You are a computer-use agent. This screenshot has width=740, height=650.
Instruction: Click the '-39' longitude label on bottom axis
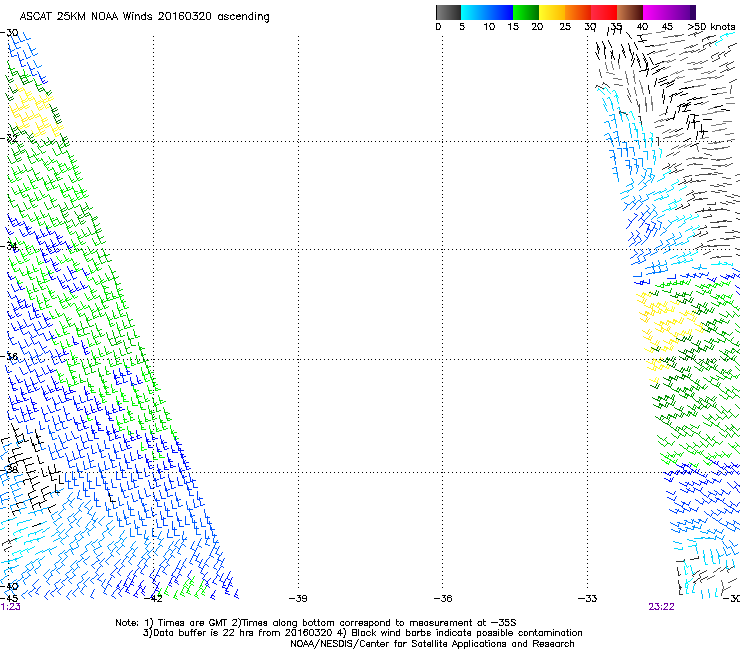pos(298,599)
